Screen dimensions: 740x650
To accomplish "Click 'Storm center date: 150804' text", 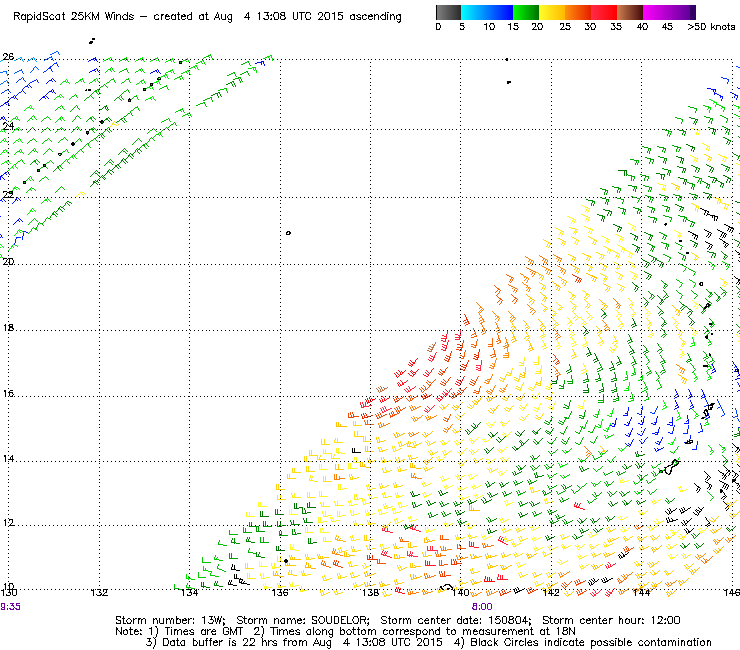I will click(455, 620).
